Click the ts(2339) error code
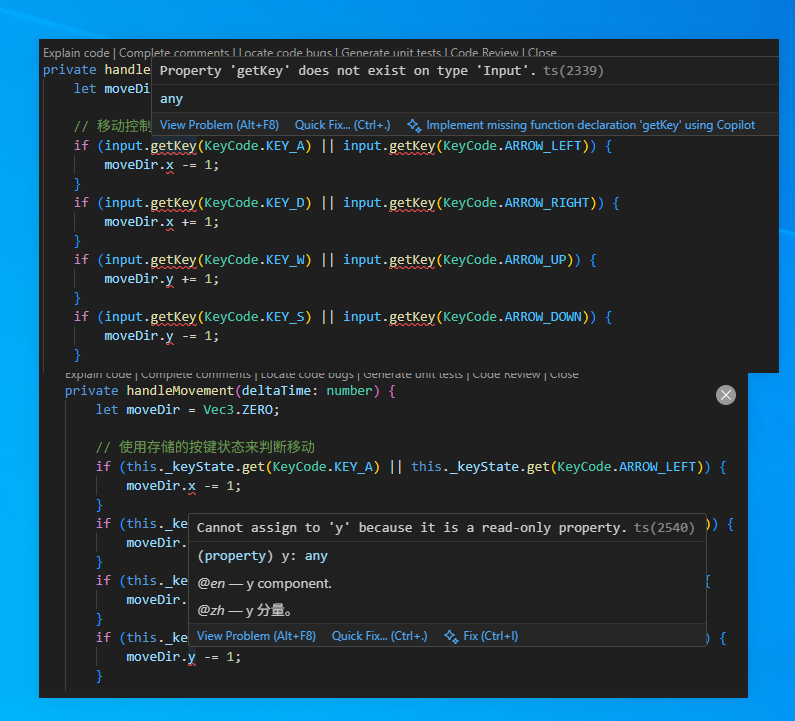 coord(573,71)
